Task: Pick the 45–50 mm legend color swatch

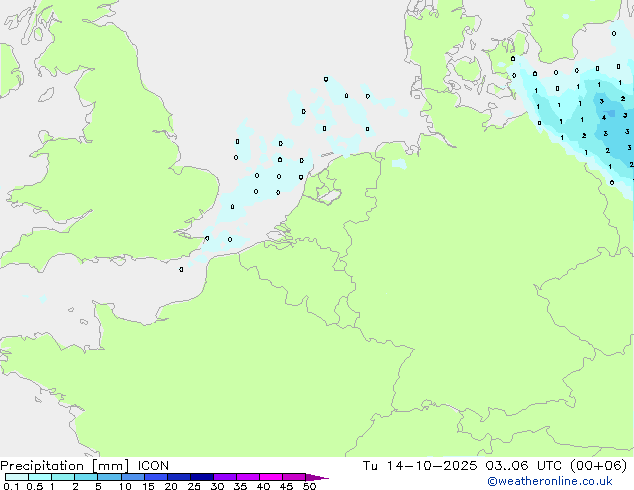Action: [x=294, y=477]
